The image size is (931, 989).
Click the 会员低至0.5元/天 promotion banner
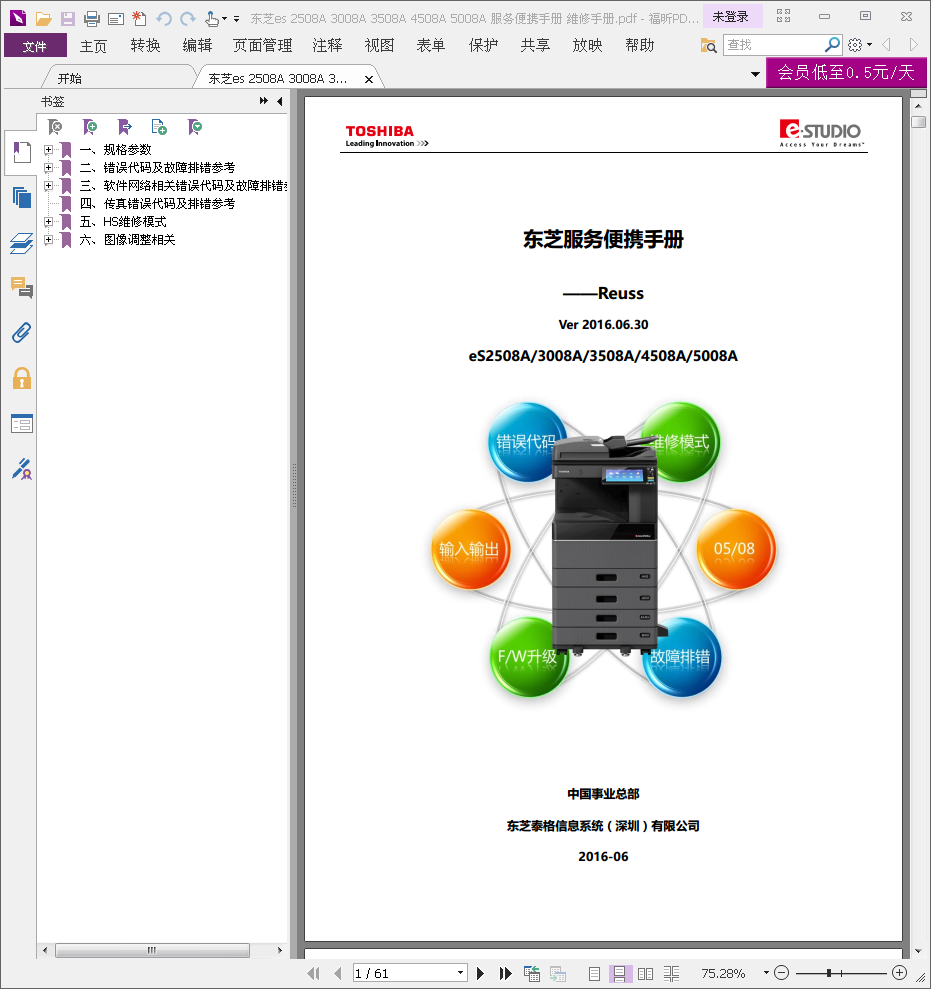pyautogui.click(x=846, y=73)
